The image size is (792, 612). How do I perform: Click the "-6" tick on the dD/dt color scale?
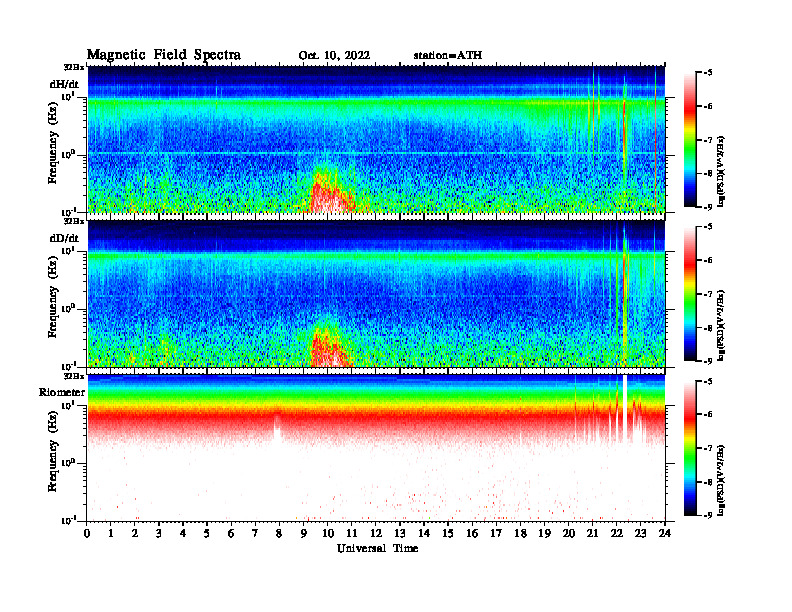click(x=707, y=260)
